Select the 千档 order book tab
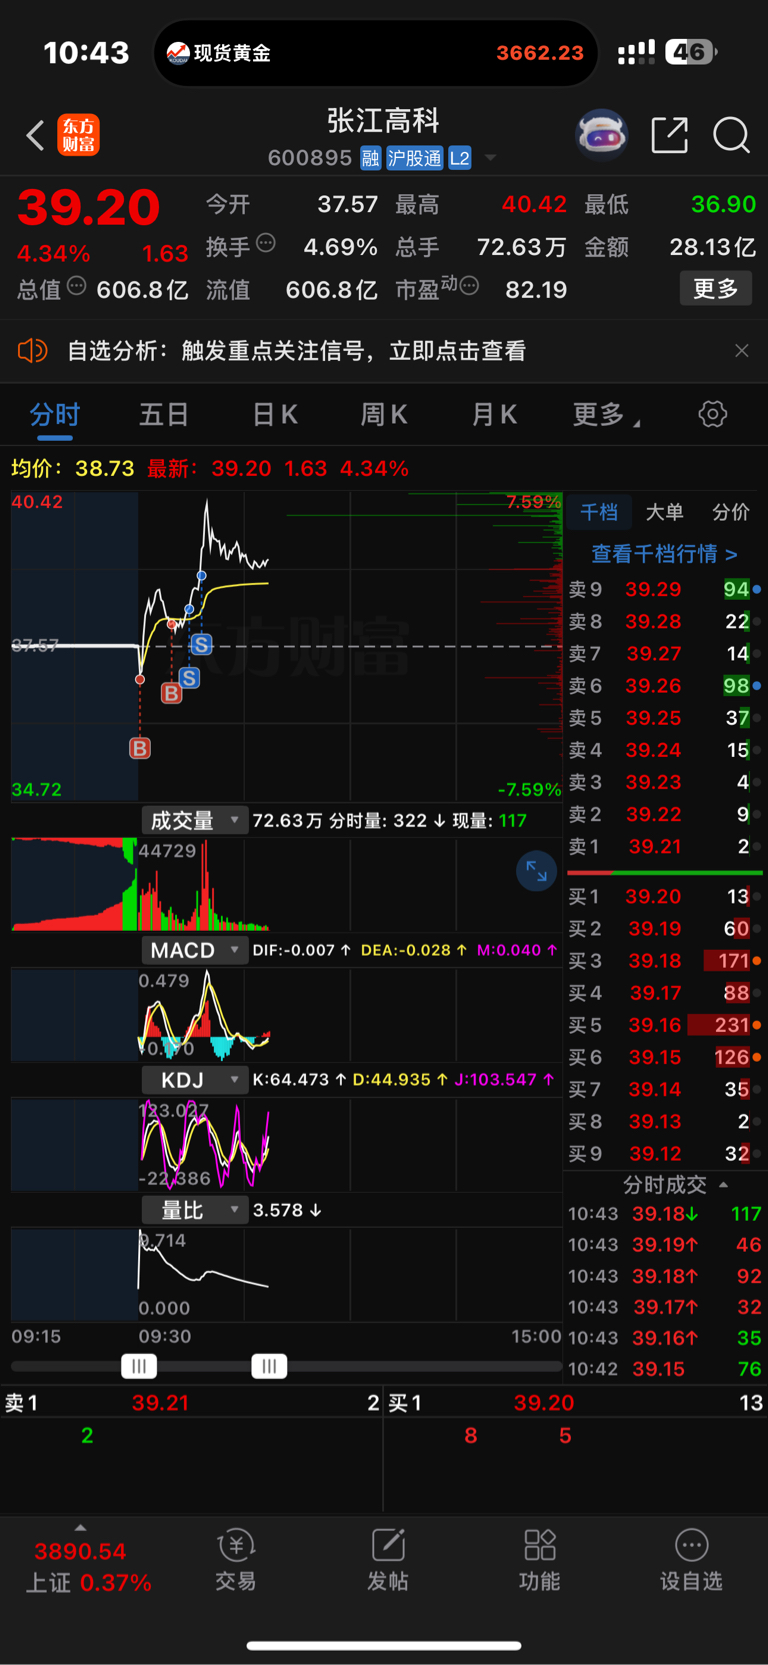The height and width of the screenshot is (1665, 768). coord(599,512)
